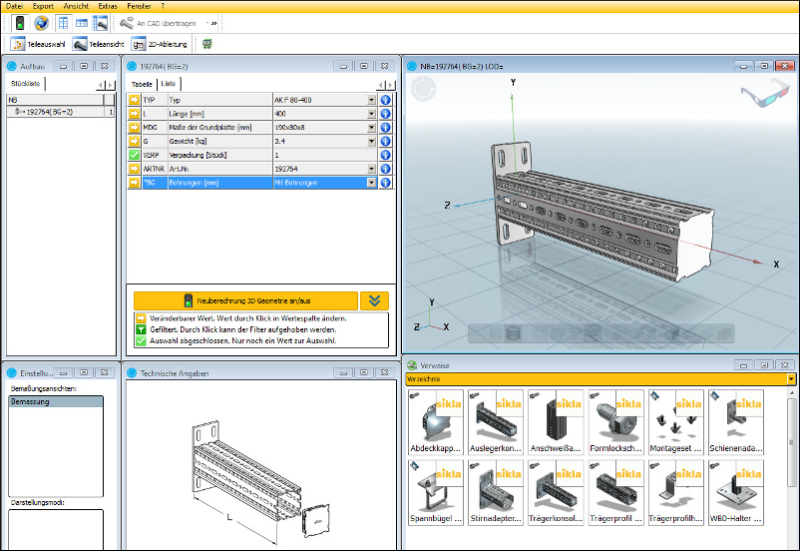Screen dimensions: 800x551
Task: Collapse legend with double chevron button
Action: (x=374, y=301)
